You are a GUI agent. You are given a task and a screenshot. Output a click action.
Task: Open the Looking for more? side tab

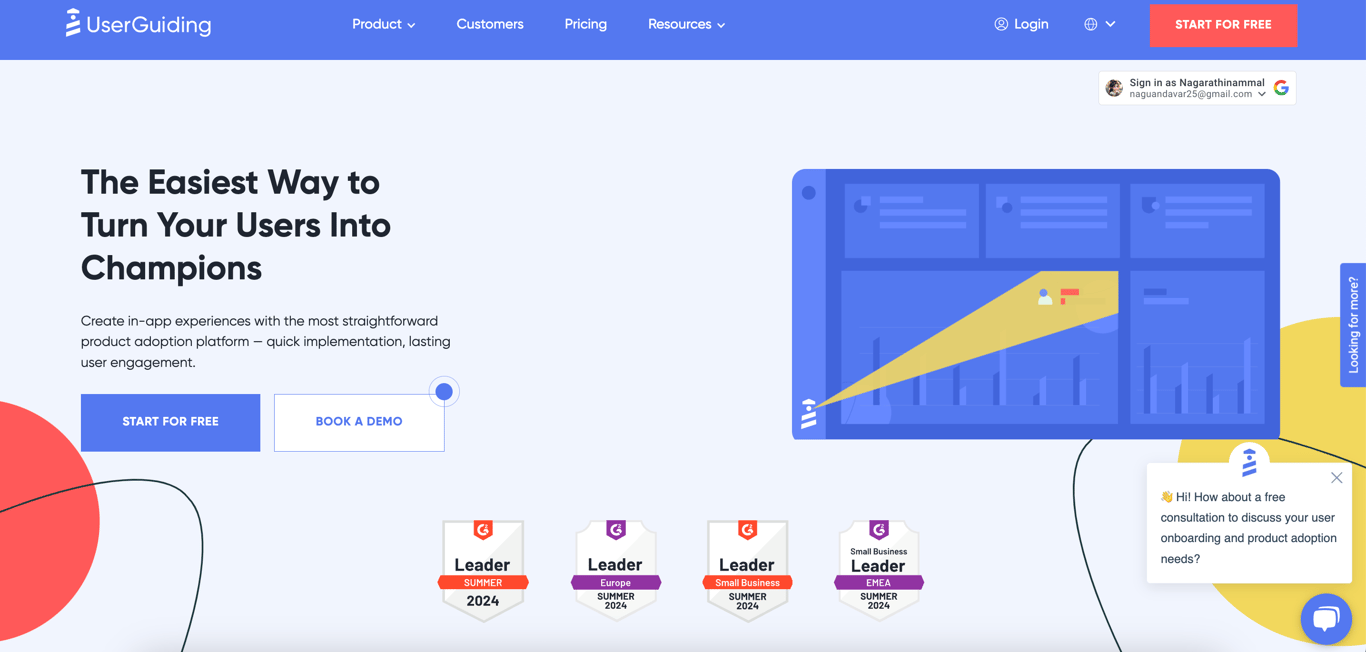pyautogui.click(x=1353, y=325)
